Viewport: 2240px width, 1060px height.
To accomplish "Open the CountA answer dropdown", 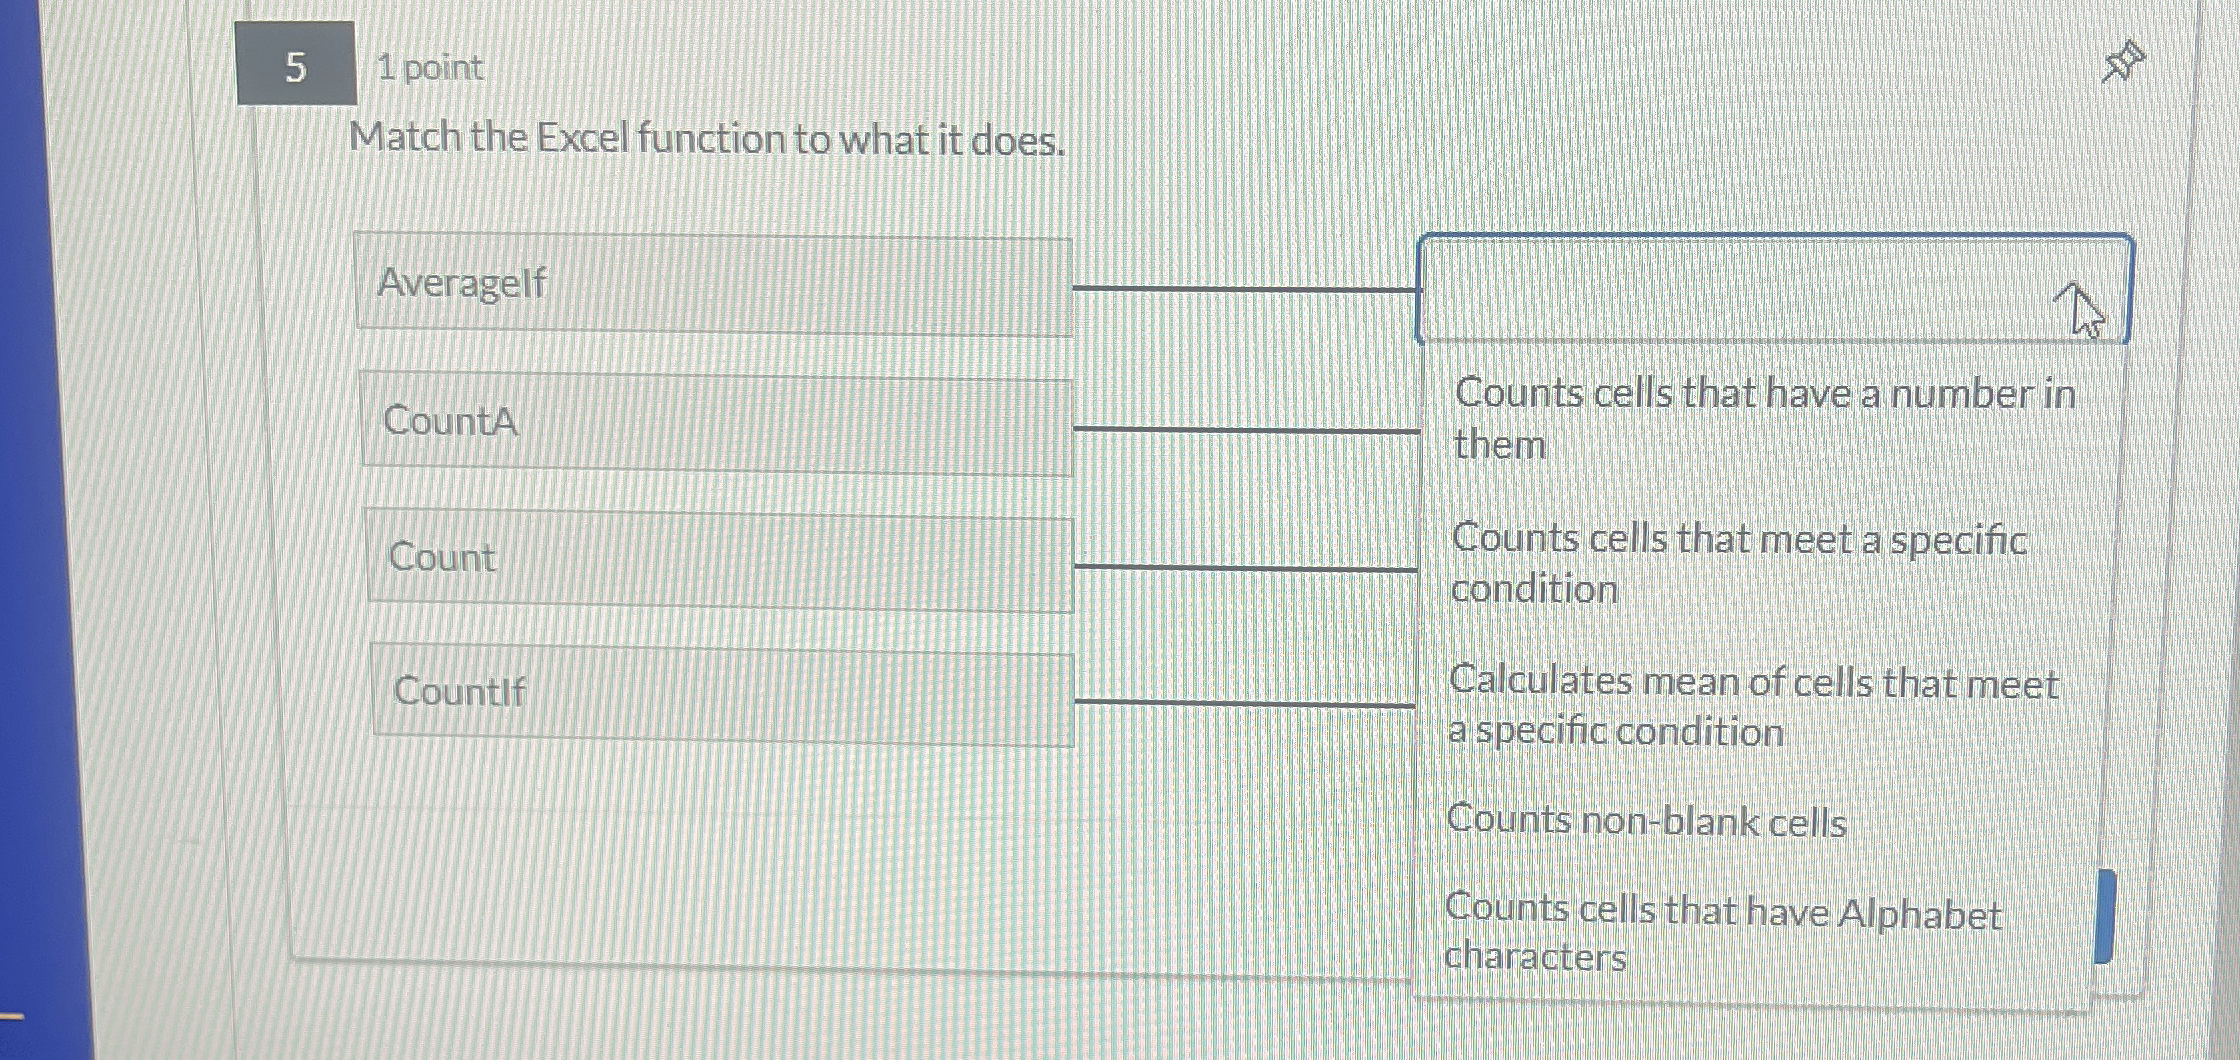I will (1700, 430).
